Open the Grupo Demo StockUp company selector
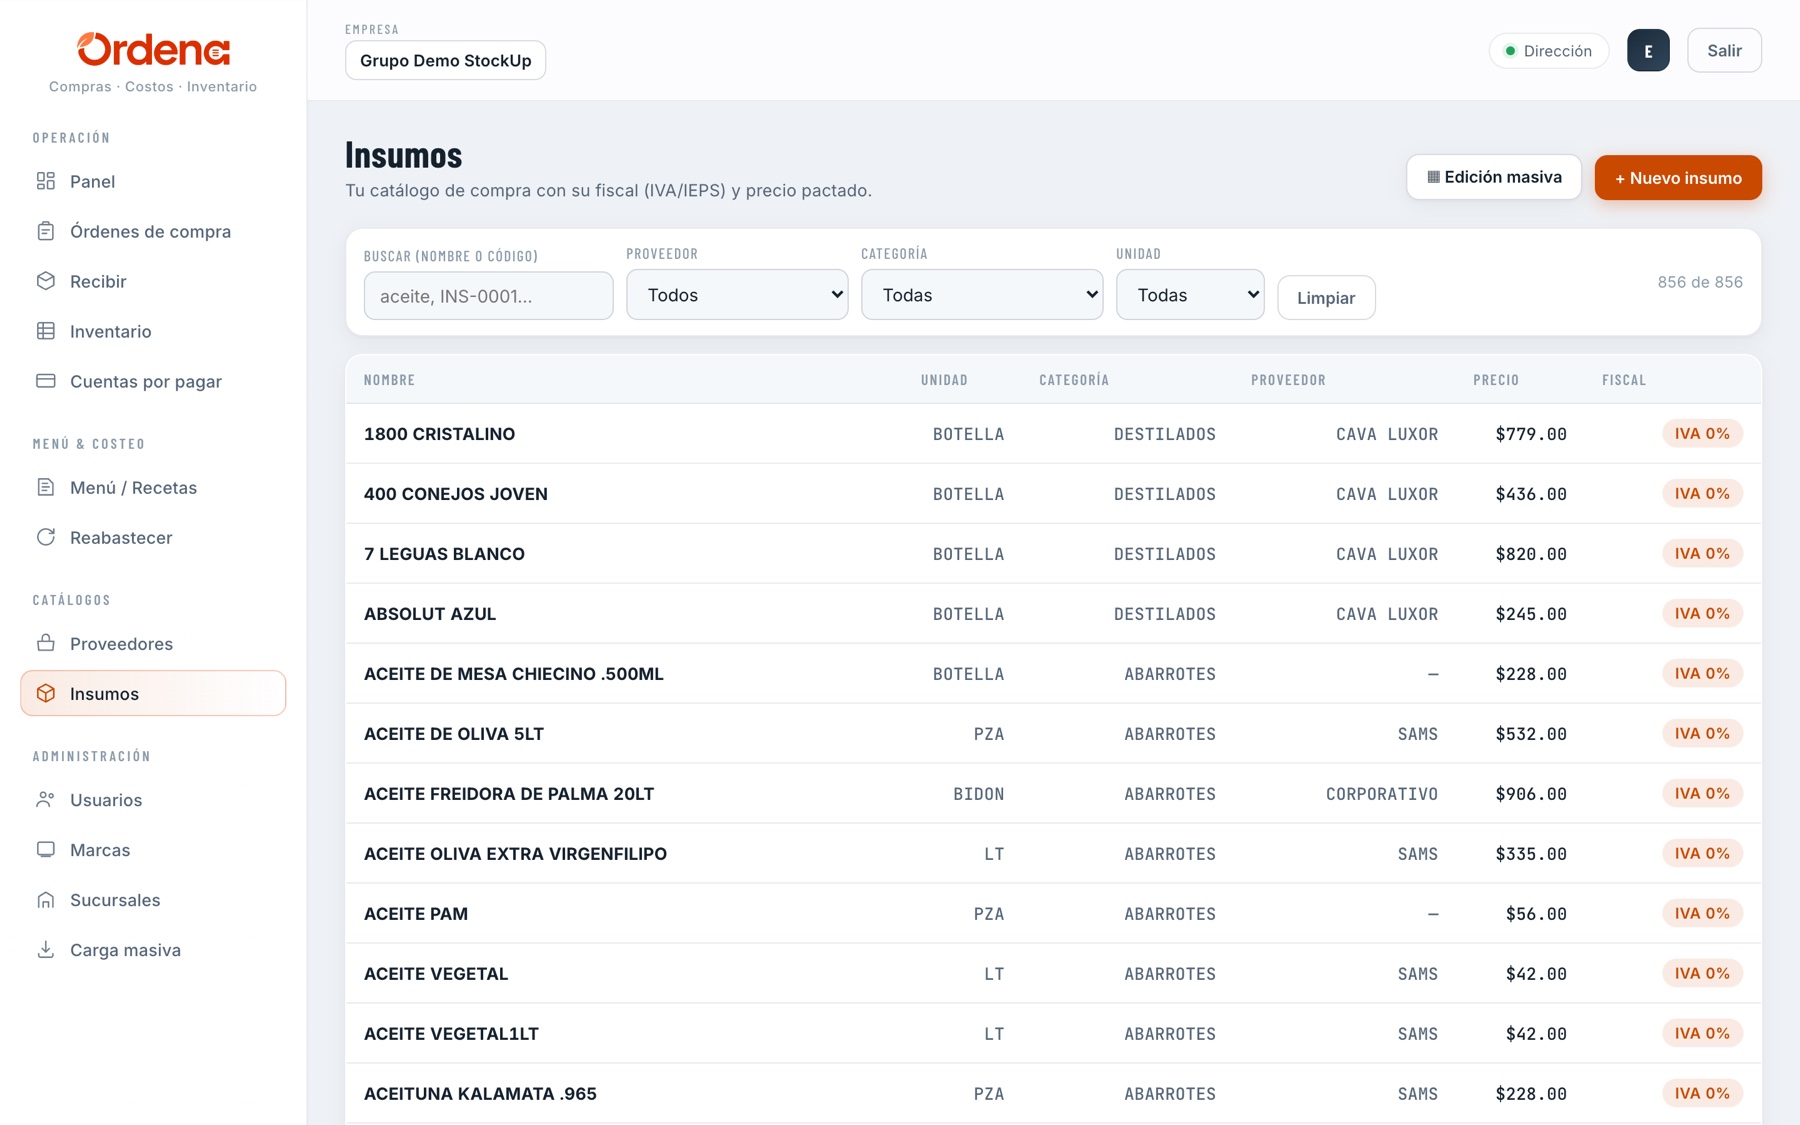1800x1125 pixels. [446, 60]
